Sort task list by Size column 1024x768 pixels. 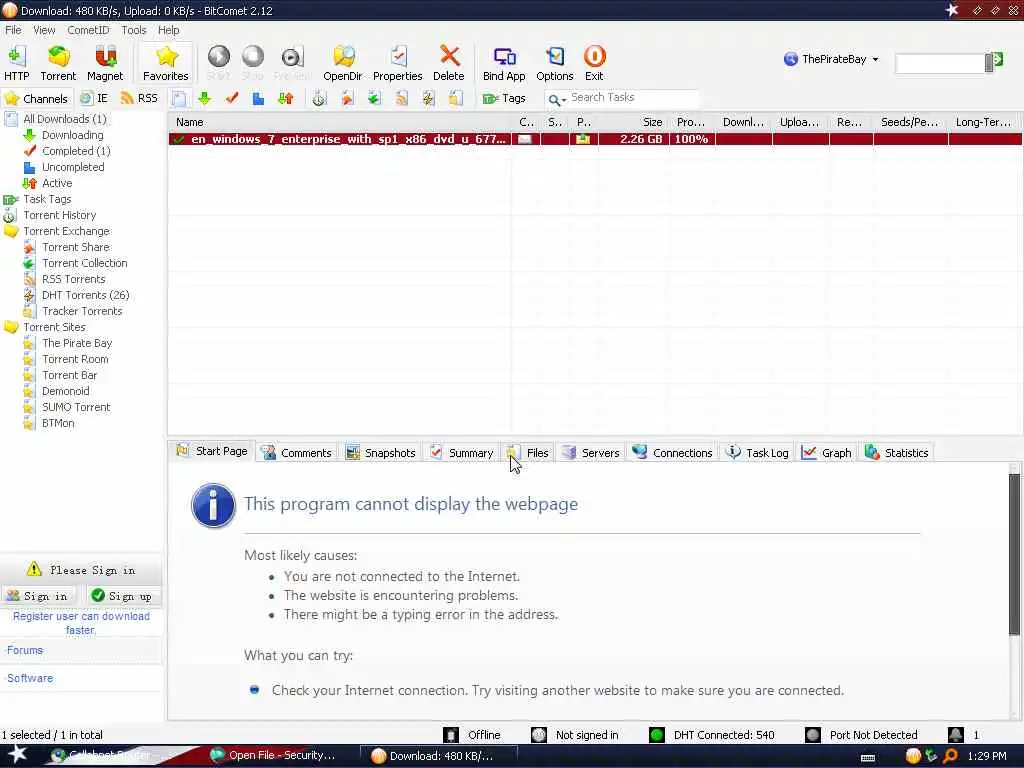pyautogui.click(x=633, y=122)
